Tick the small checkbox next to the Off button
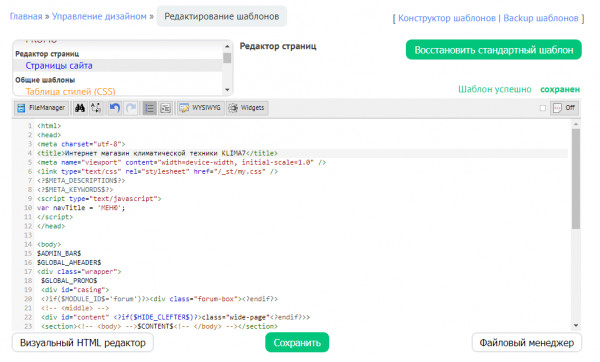 point(543,108)
